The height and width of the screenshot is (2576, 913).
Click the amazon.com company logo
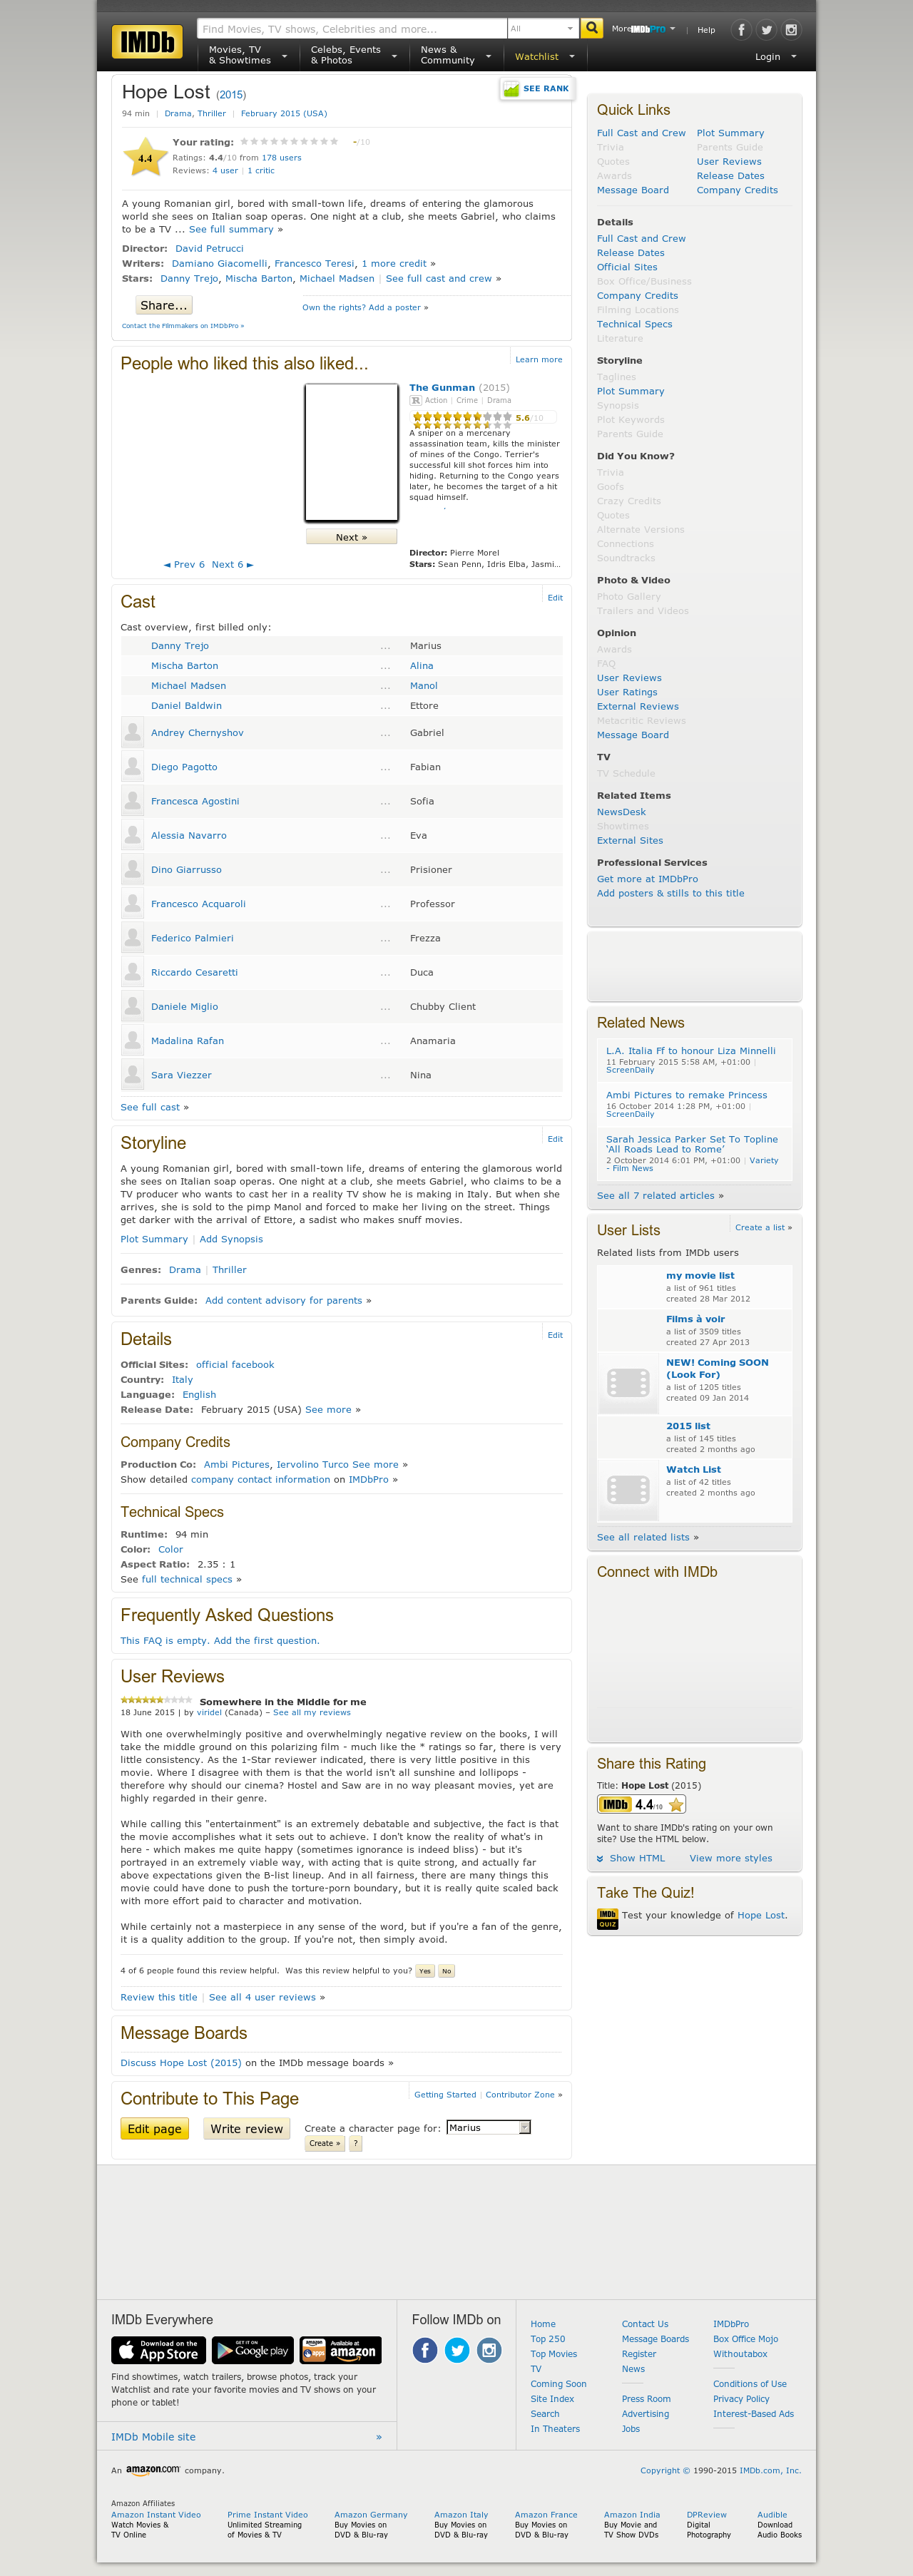point(153,2470)
